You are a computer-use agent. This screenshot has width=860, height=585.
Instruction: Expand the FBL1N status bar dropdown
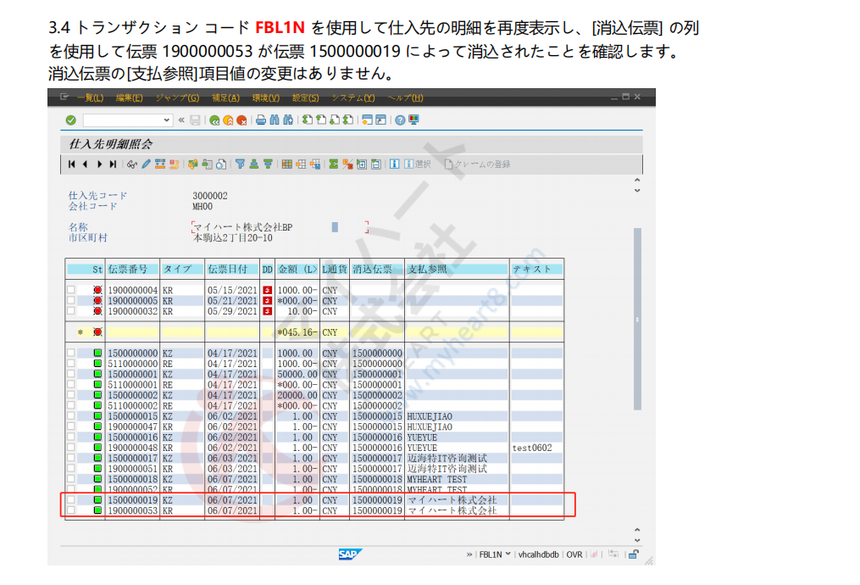508,554
